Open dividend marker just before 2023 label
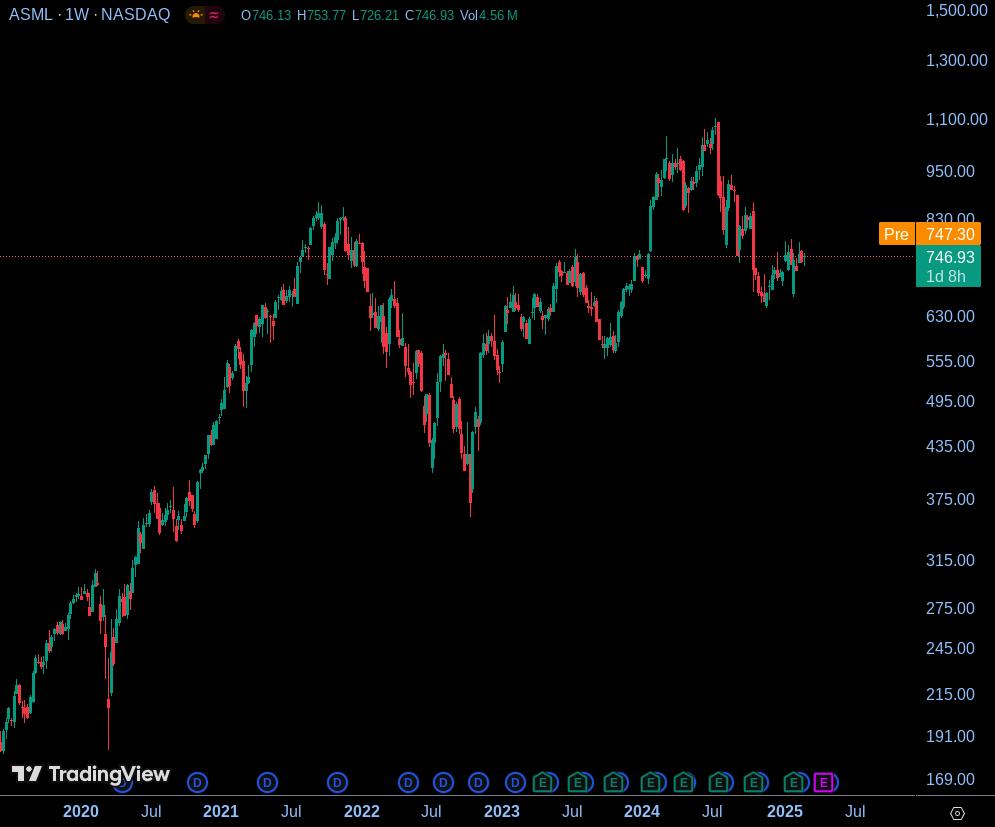 coord(478,783)
